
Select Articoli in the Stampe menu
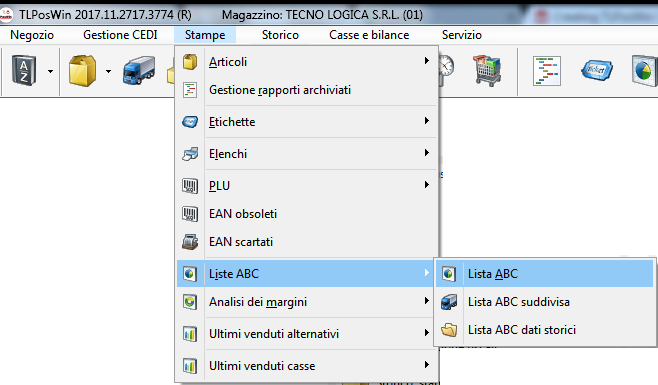(x=307, y=62)
